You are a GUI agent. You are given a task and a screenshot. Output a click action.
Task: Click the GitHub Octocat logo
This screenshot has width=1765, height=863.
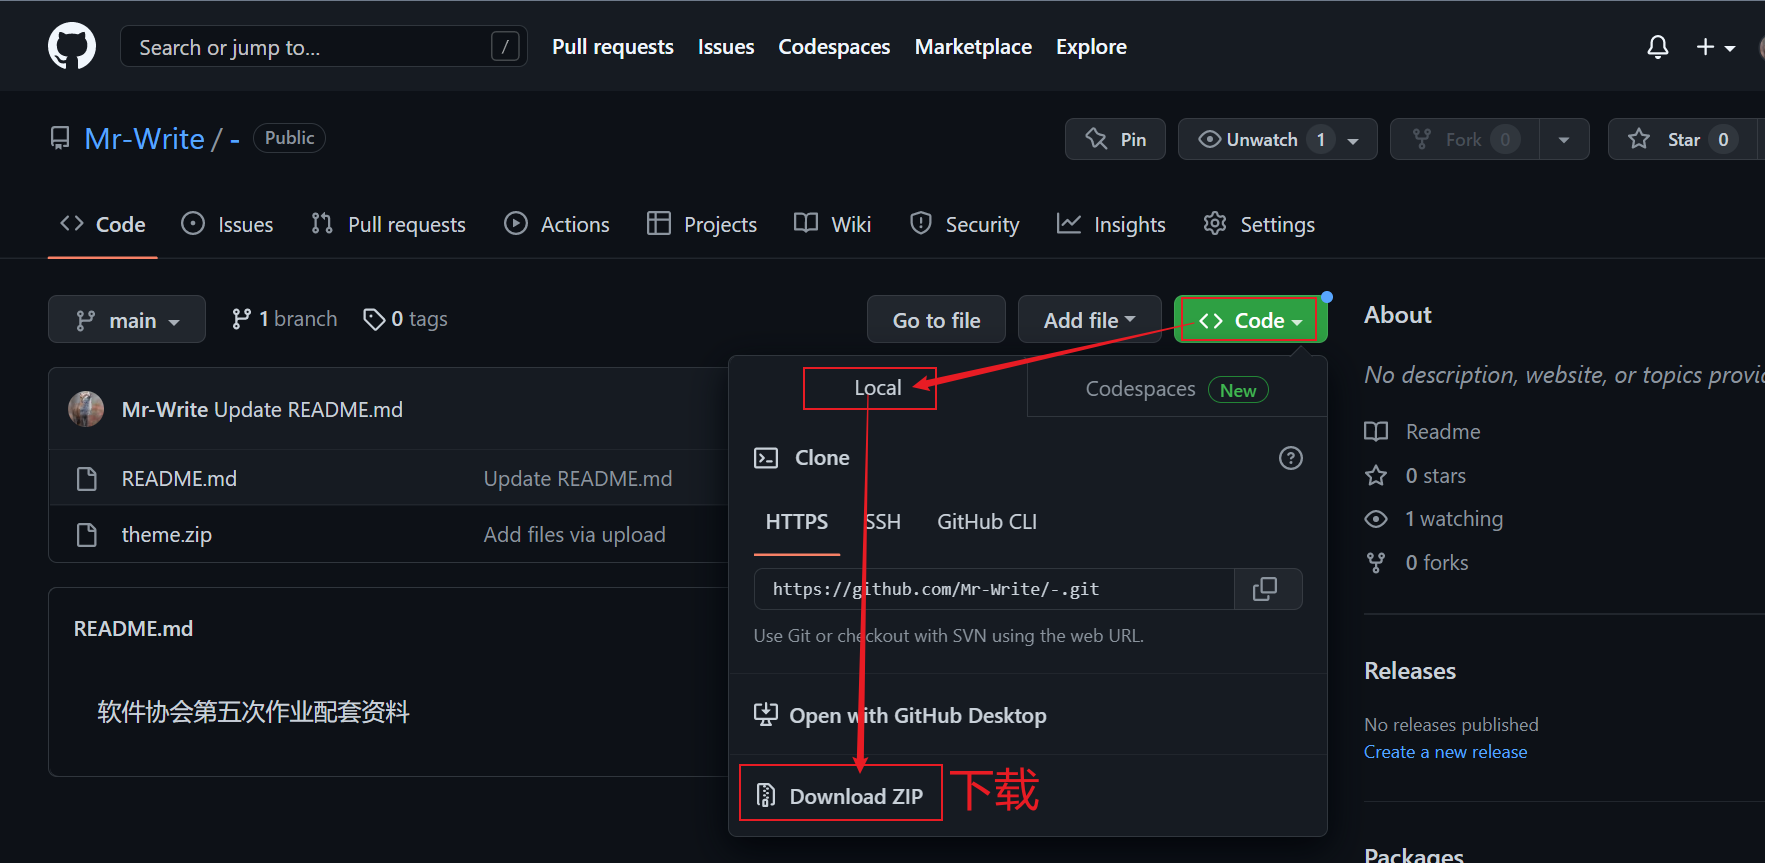click(72, 46)
